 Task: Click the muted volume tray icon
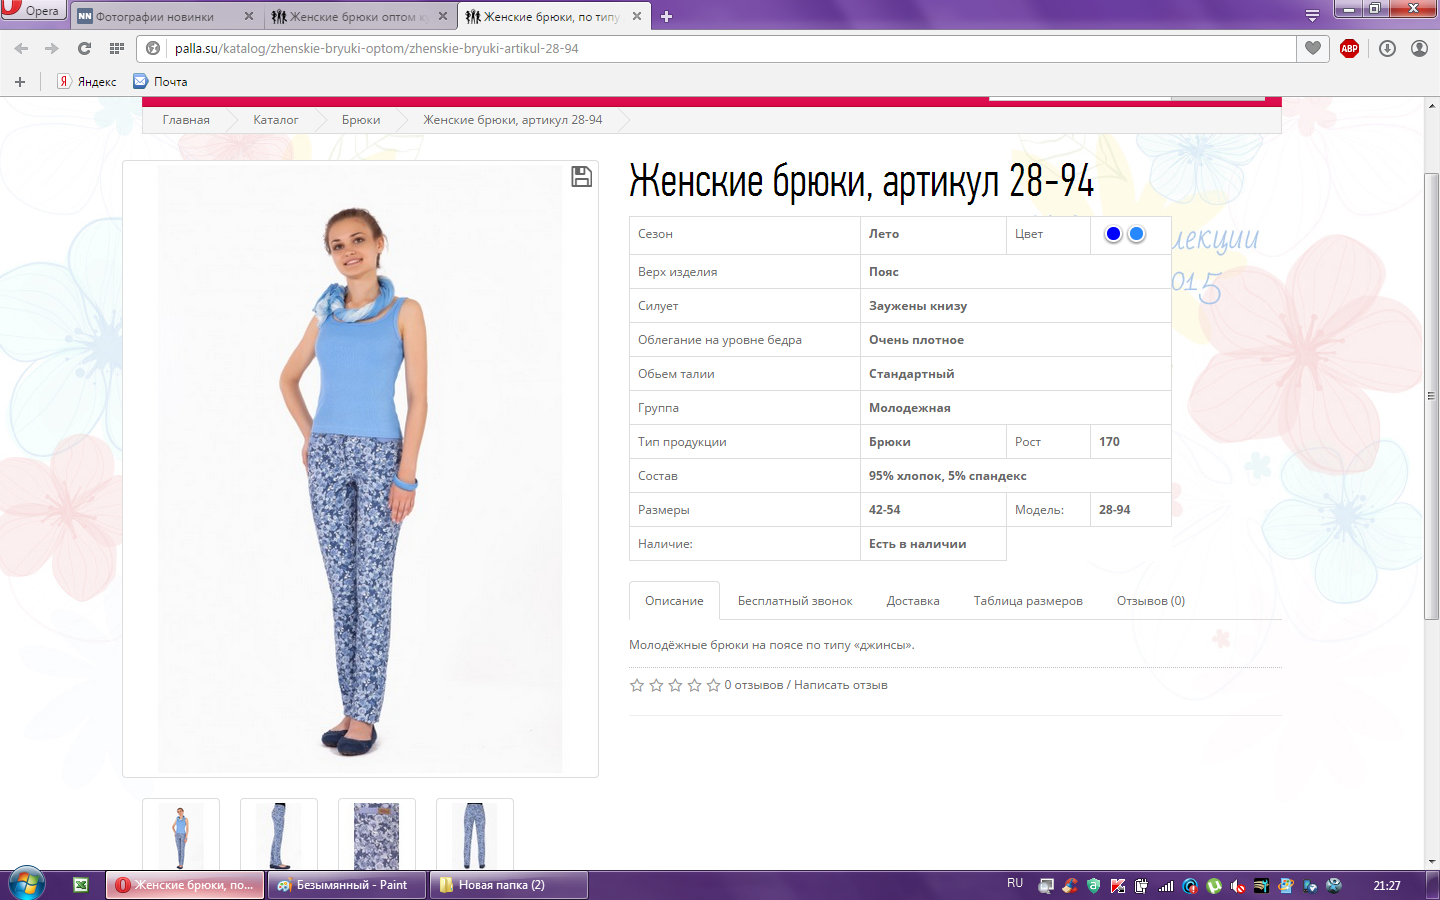[1238, 886]
